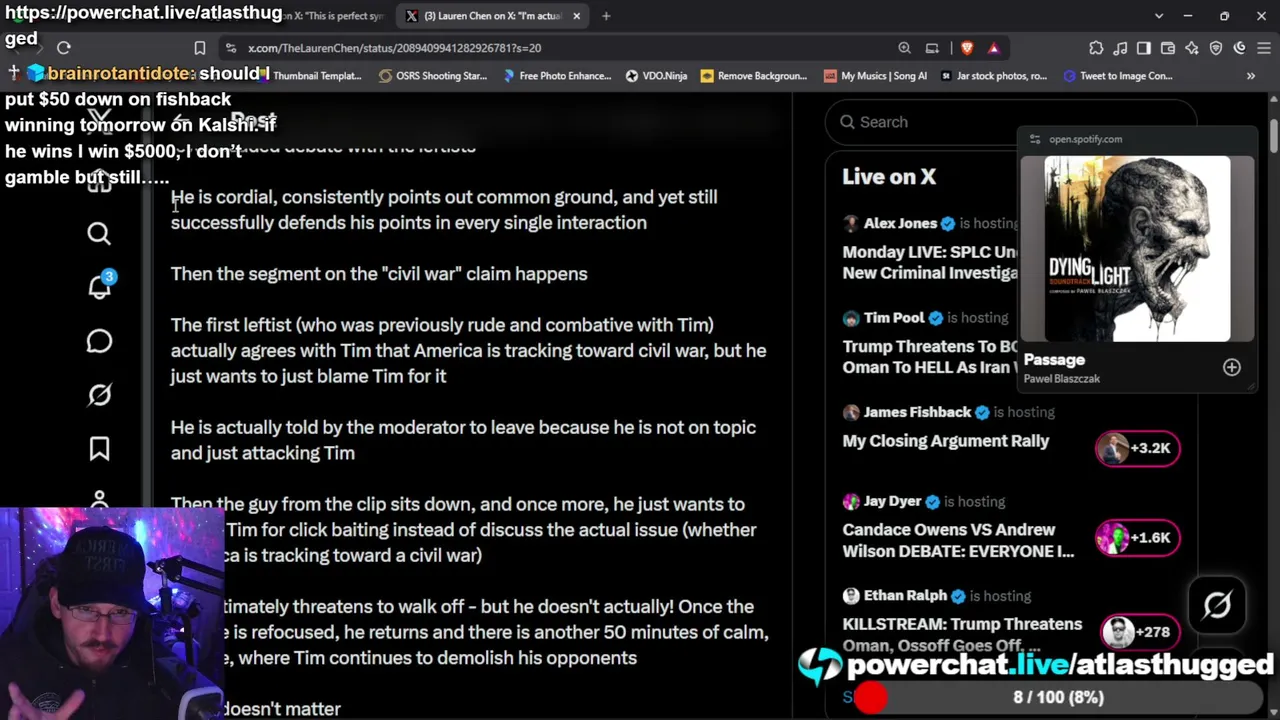
Task: Open Candace Owens VS Andrew Wilson debate
Action: click(958, 540)
